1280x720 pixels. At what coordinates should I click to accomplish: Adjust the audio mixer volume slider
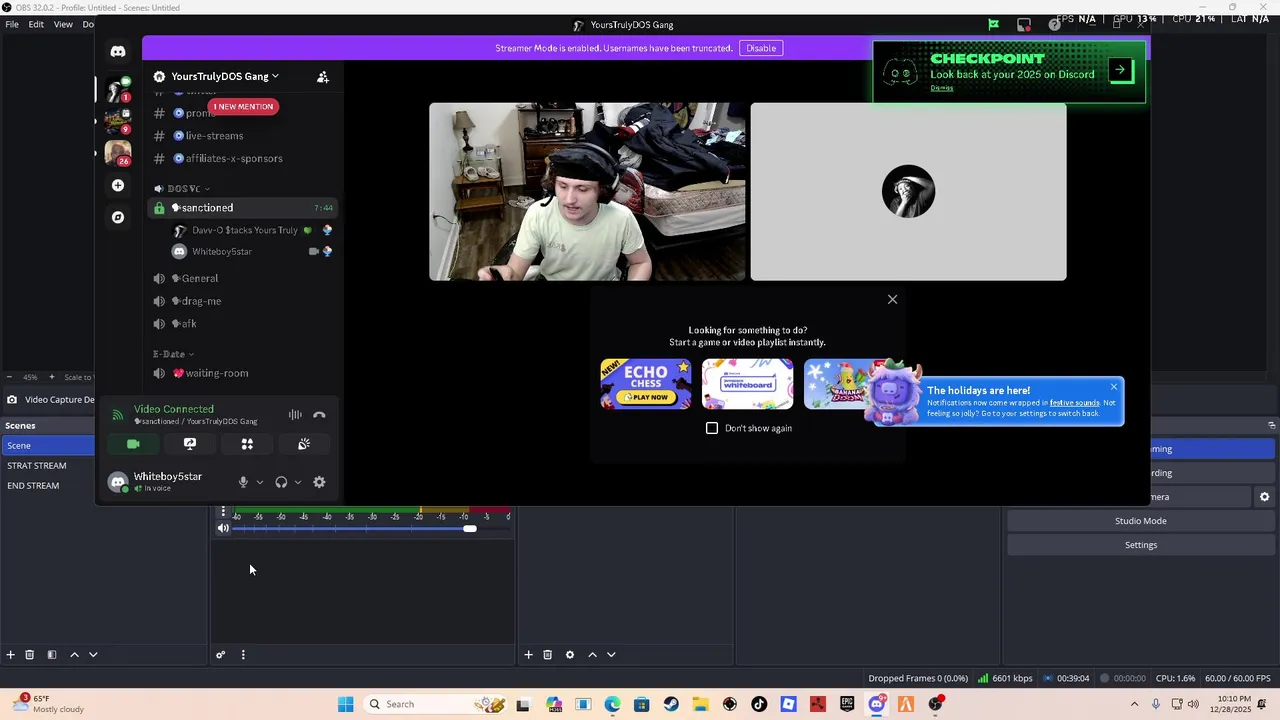[x=470, y=529]
